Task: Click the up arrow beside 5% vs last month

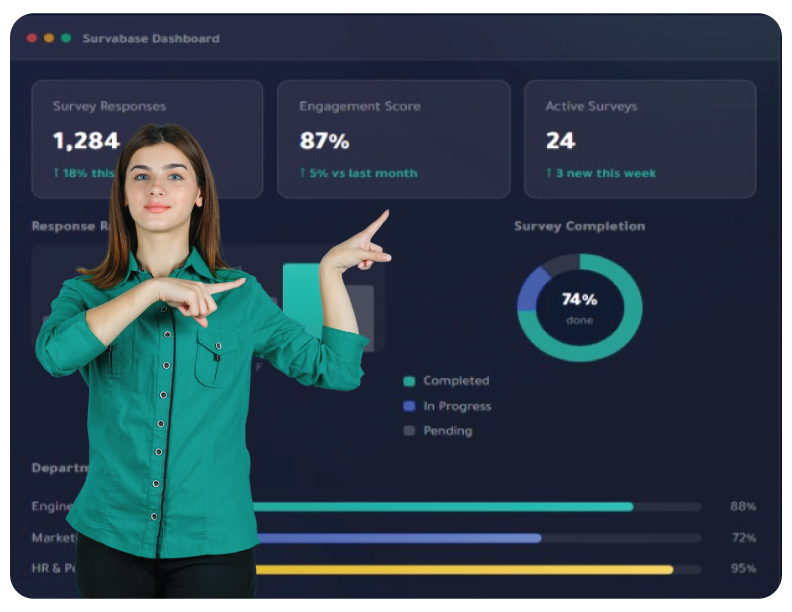Action: [302, 173]
